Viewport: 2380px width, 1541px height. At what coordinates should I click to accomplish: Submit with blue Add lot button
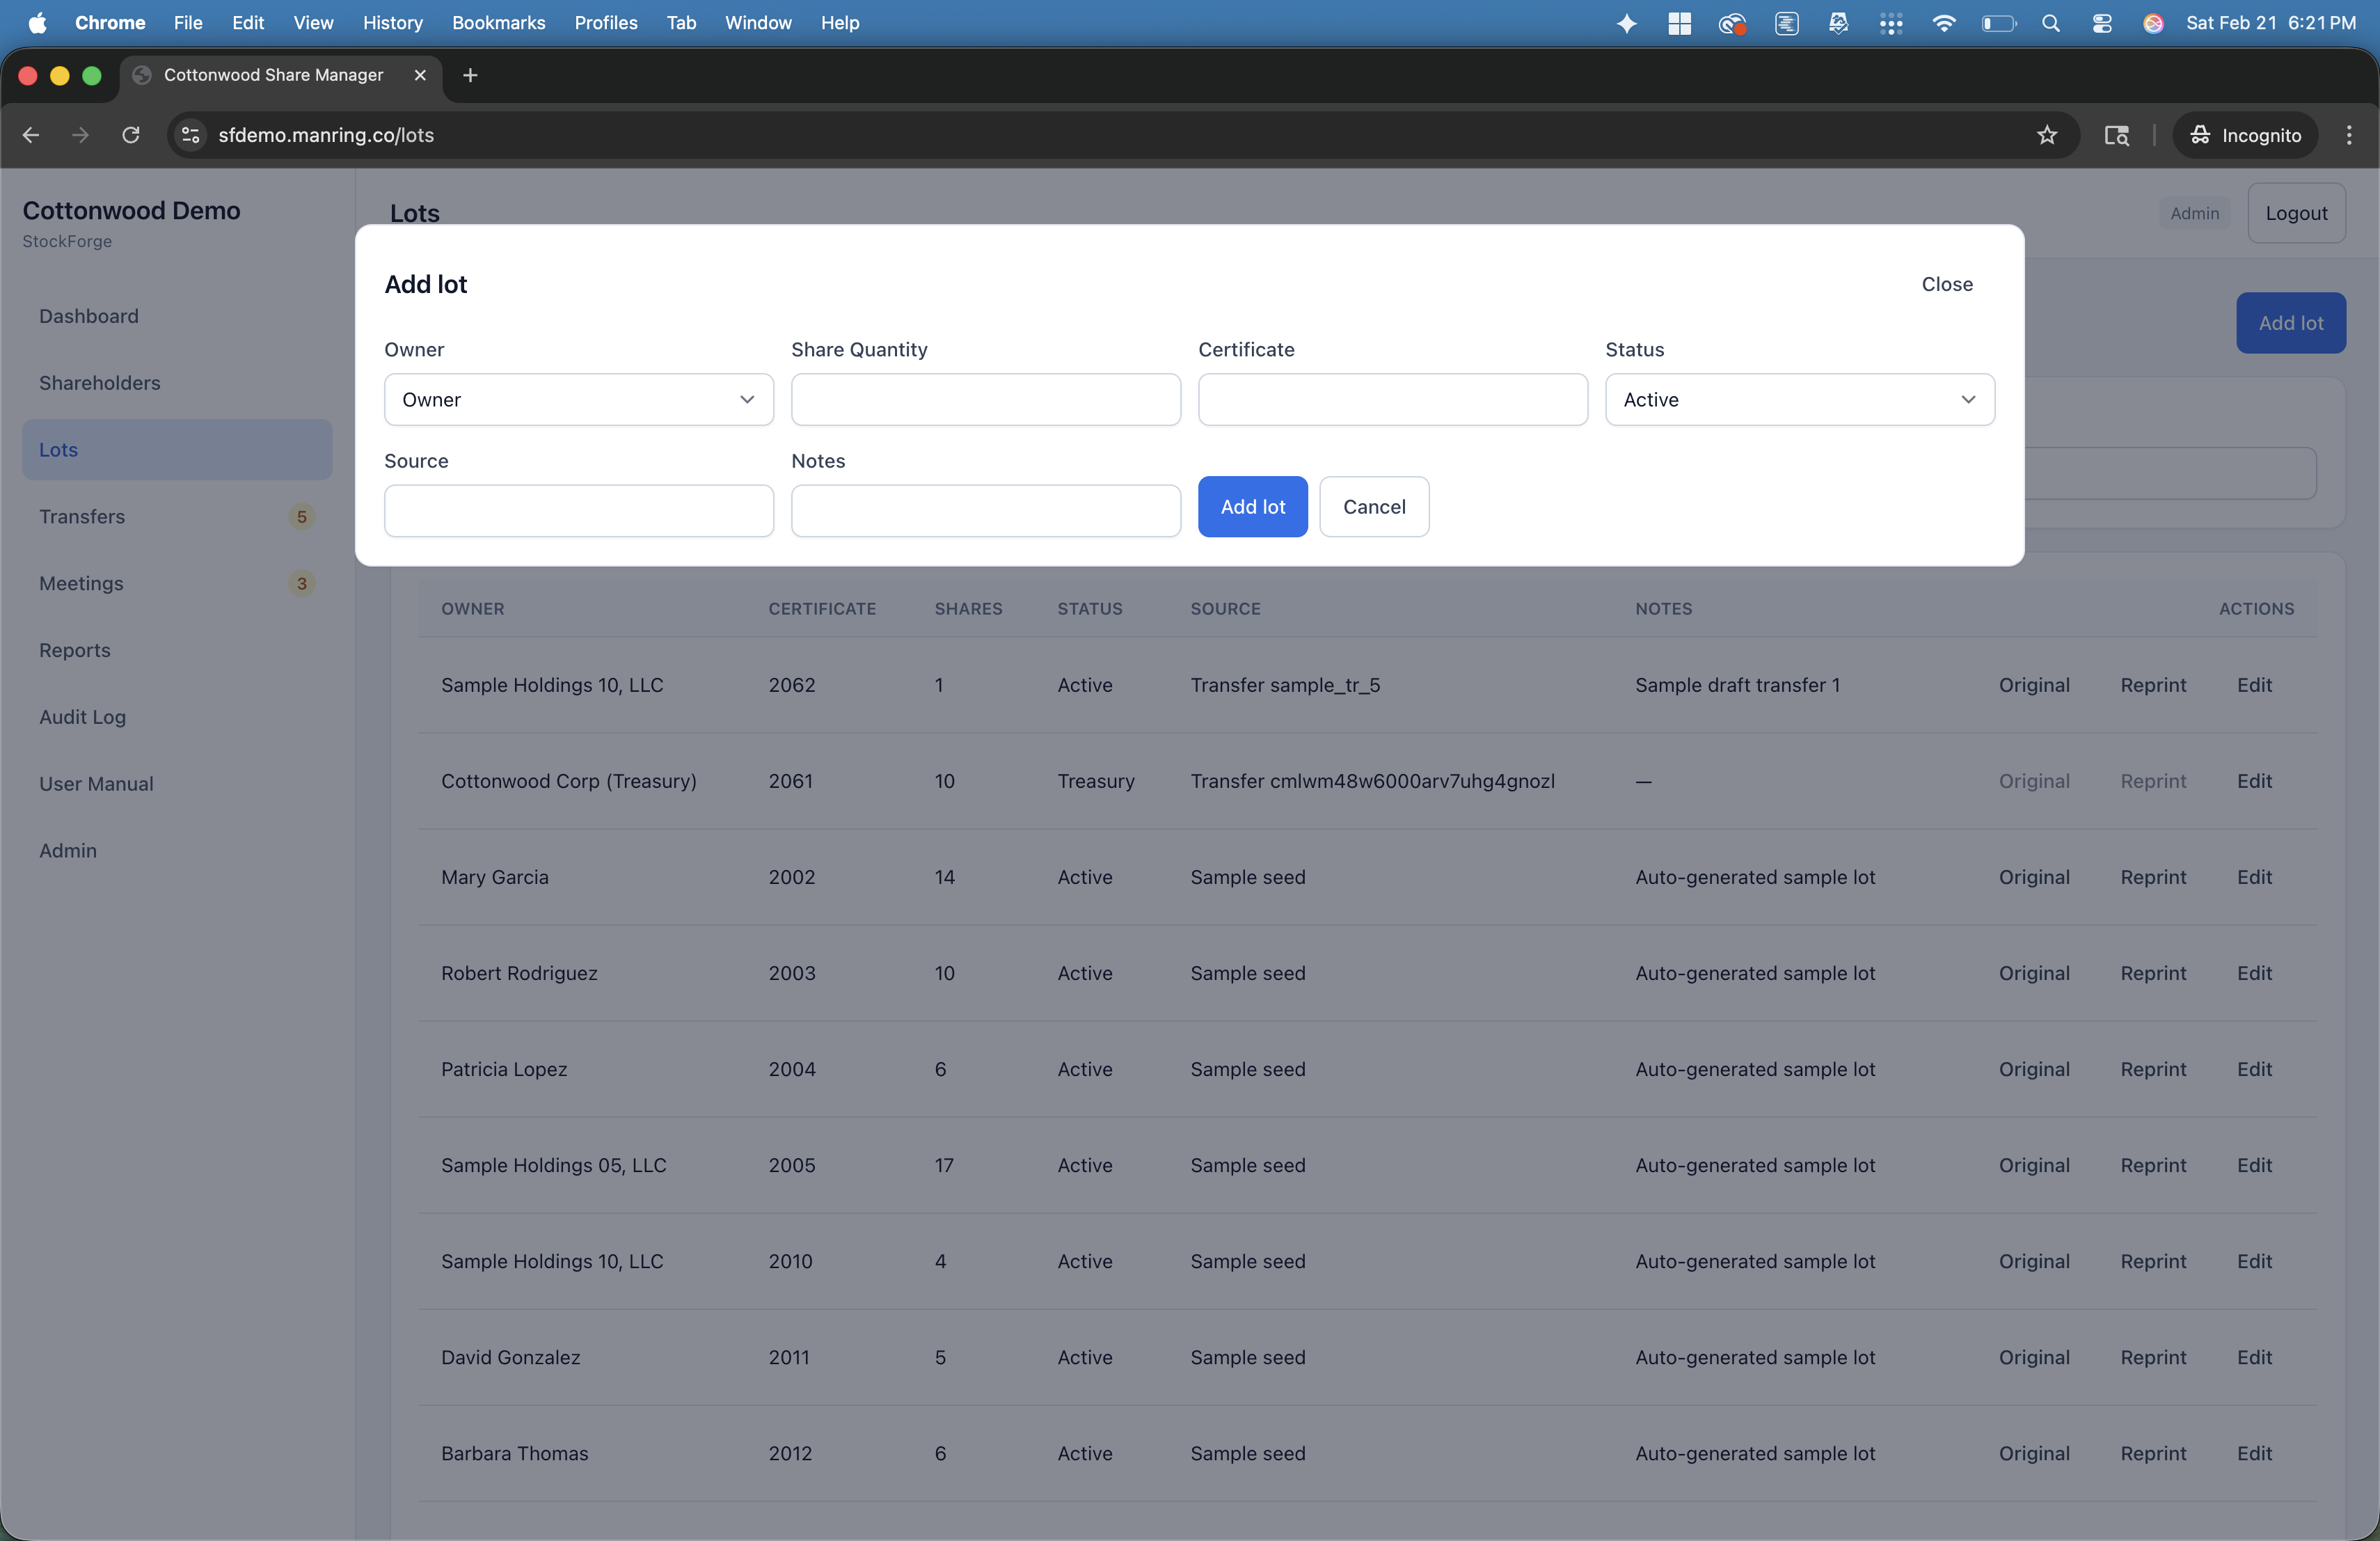[1252, 507]
